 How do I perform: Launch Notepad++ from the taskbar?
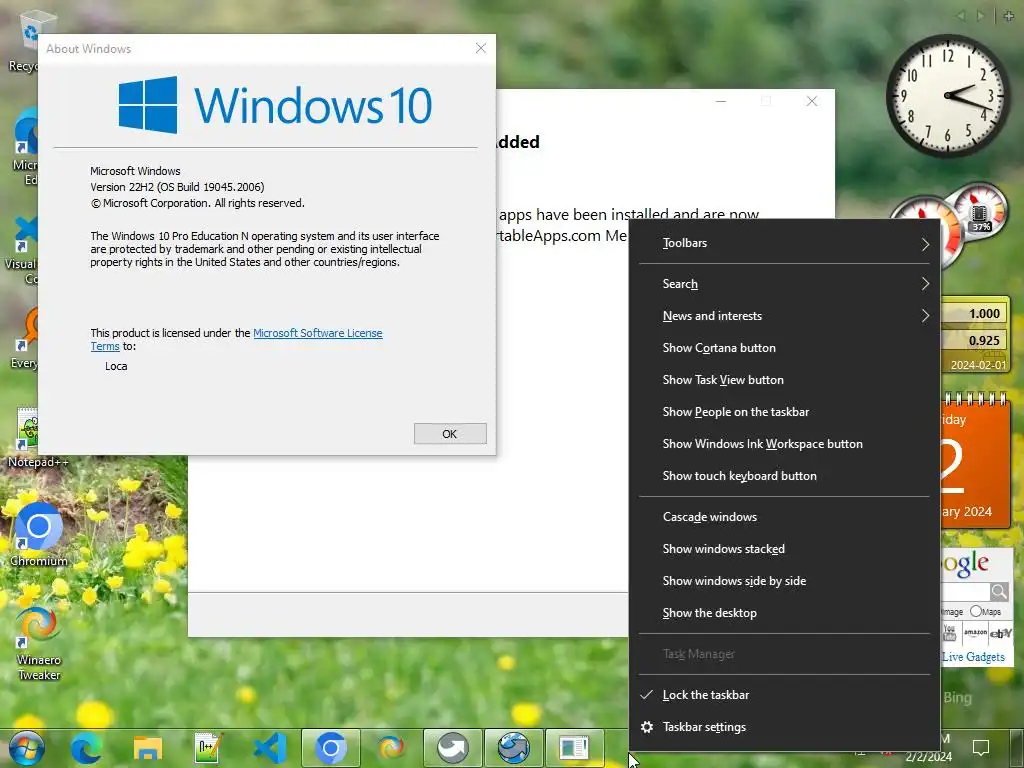coord(208,748)
